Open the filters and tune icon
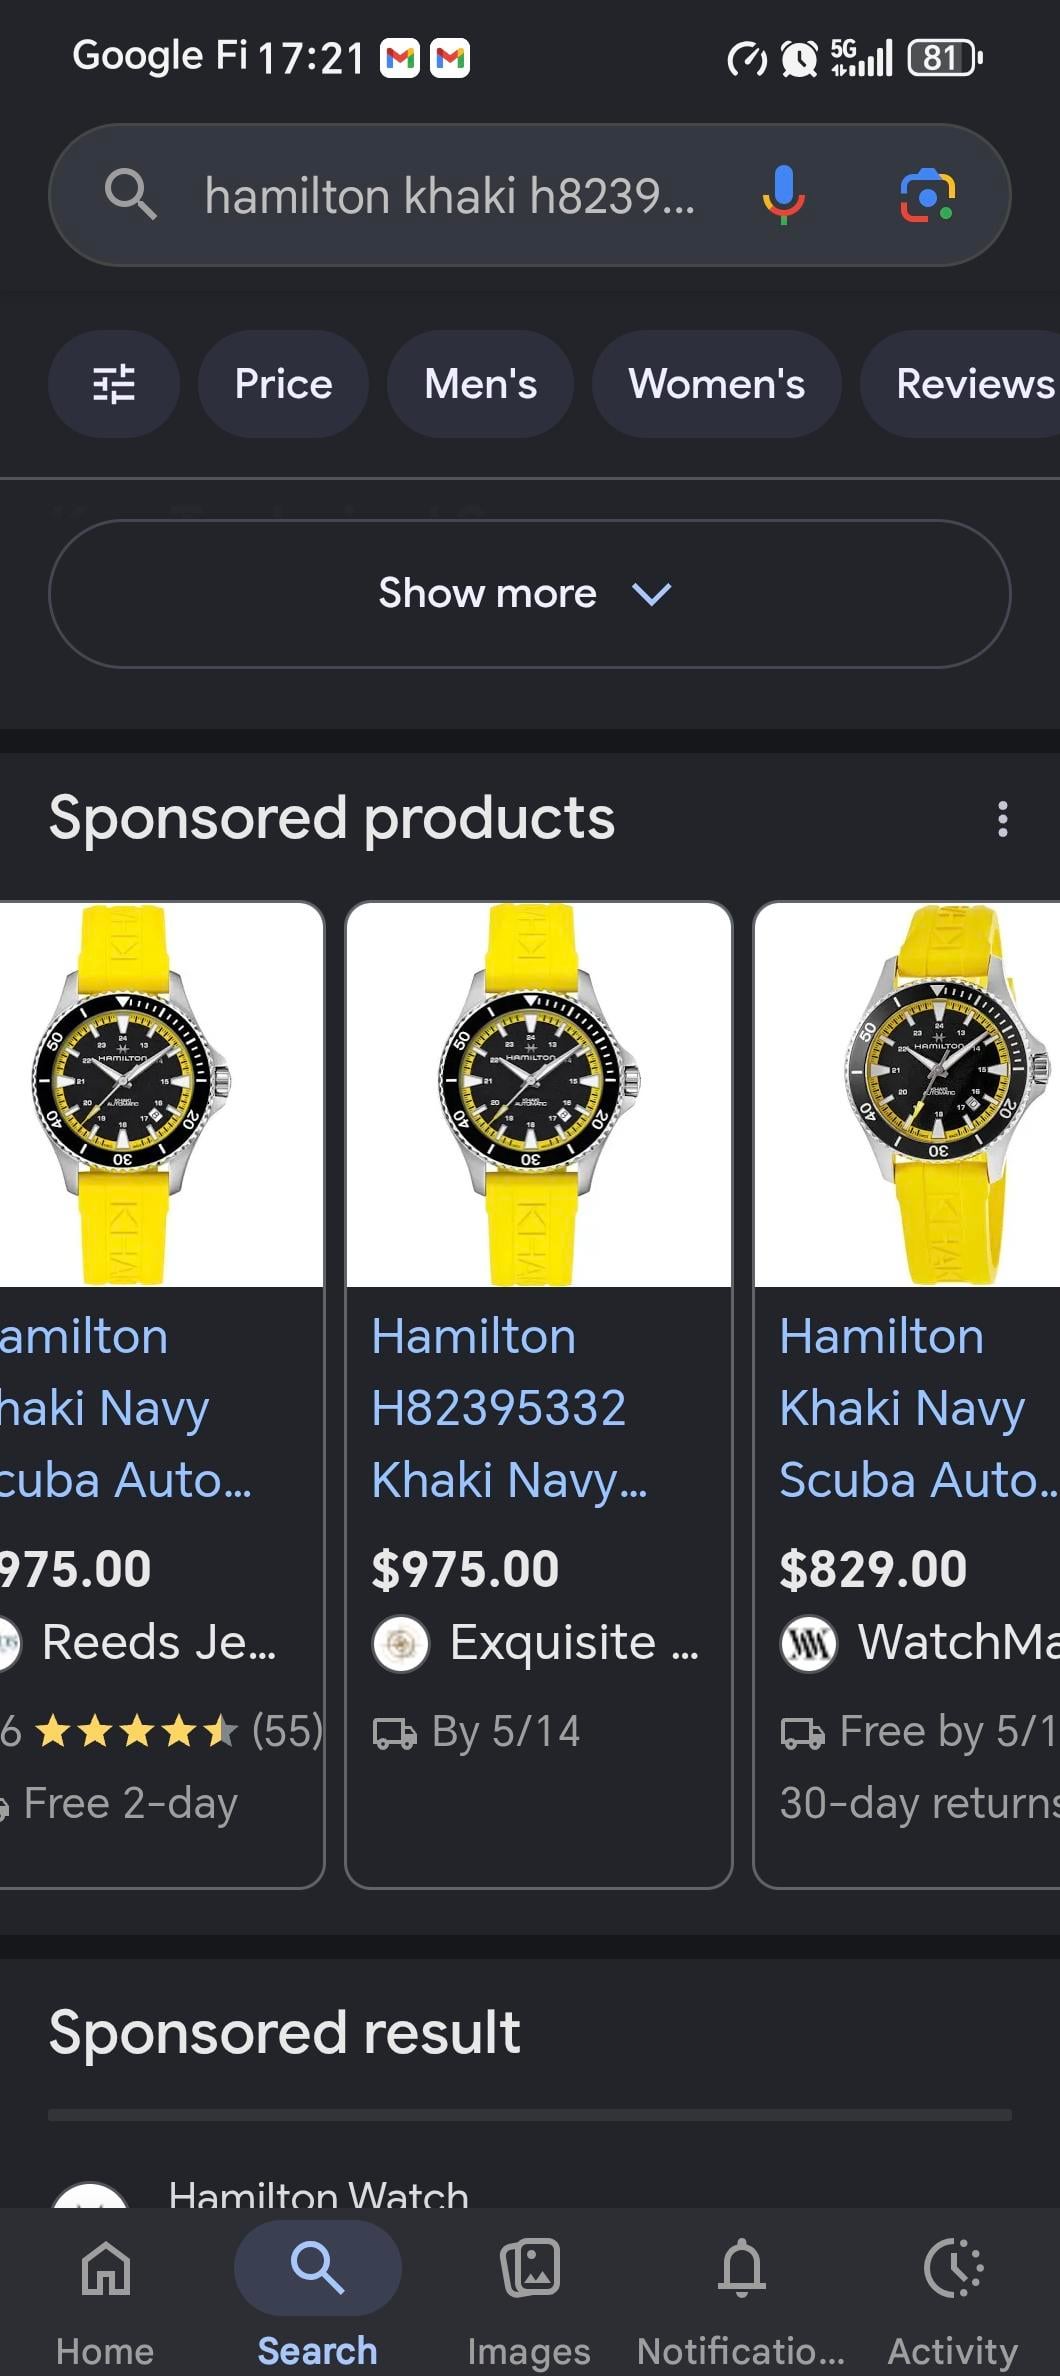Viewport: 1060px width, 2376px height. [x=114, y=384]
